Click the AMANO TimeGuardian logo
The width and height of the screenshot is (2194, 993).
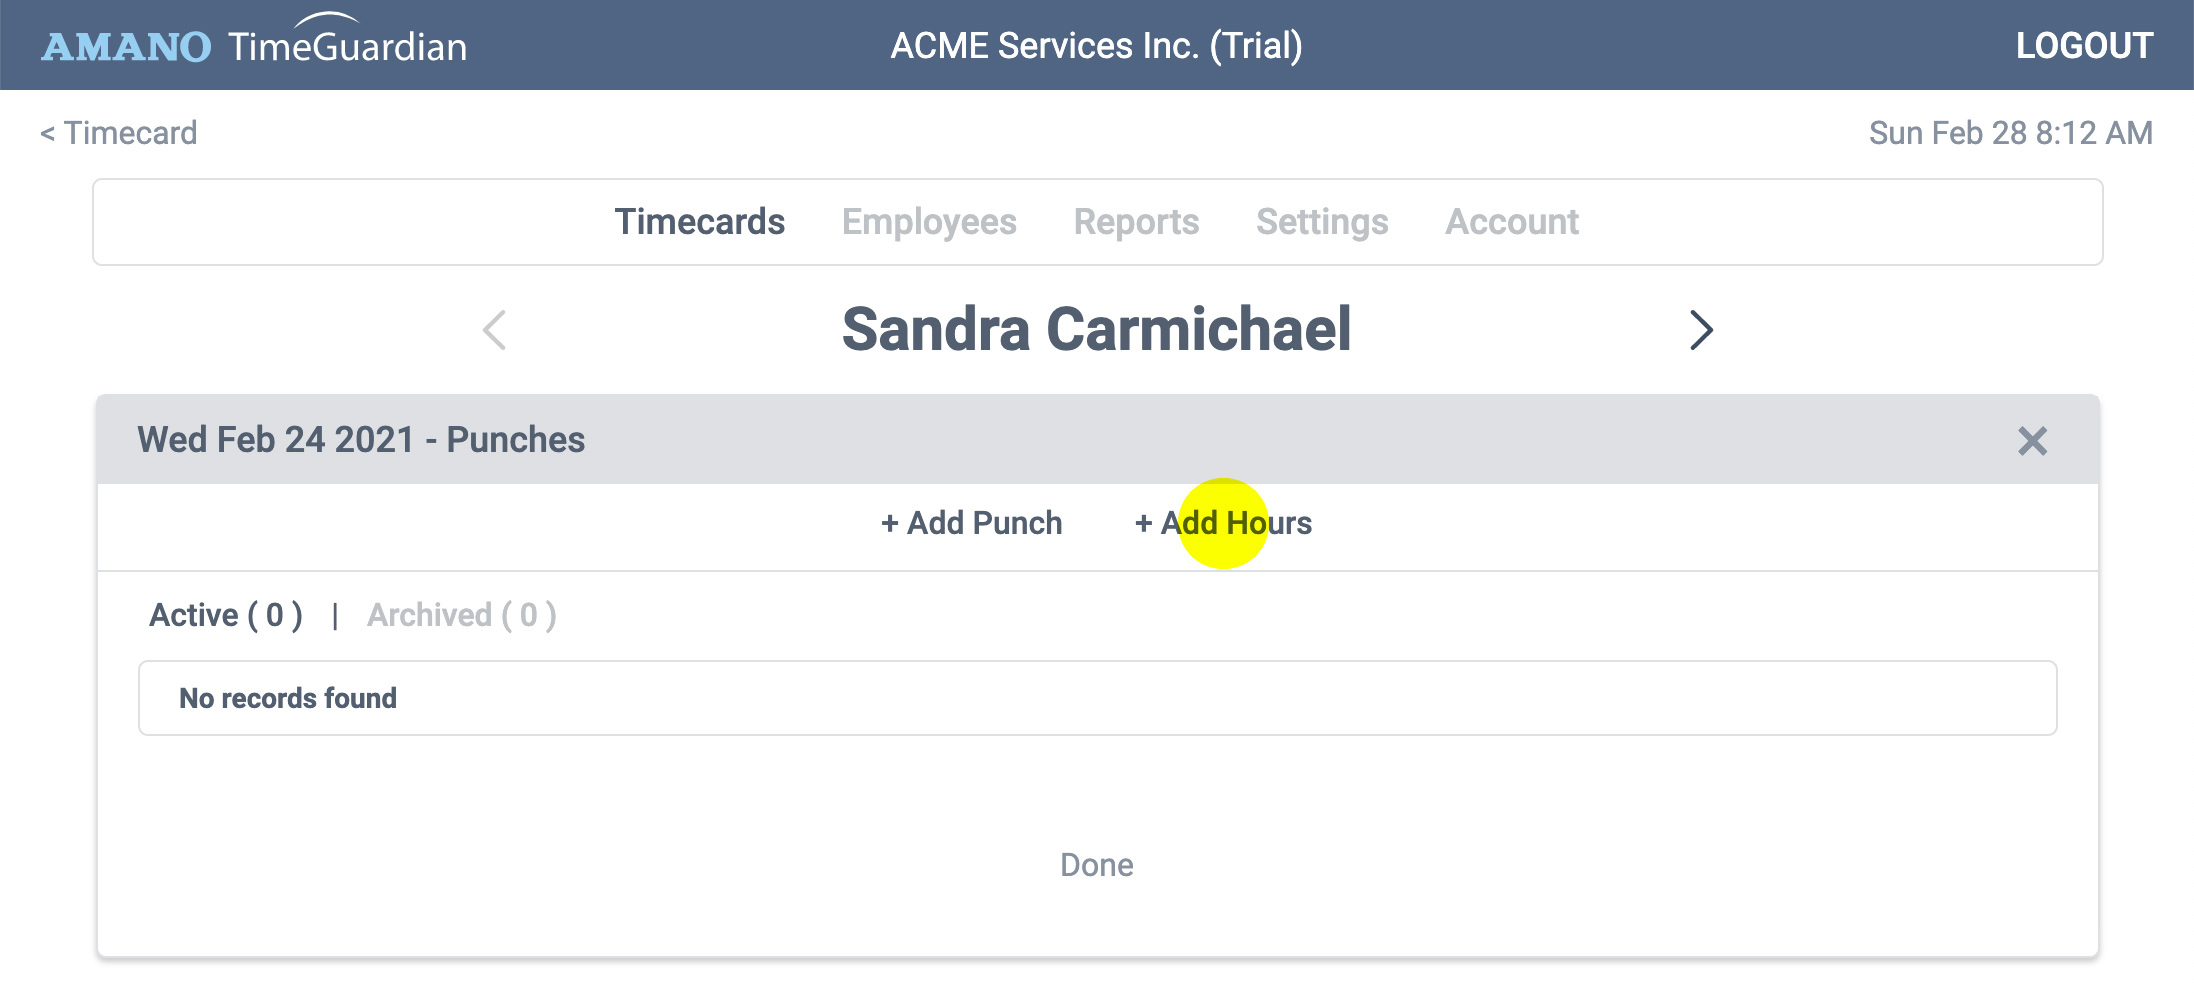(x=254, y=41)
